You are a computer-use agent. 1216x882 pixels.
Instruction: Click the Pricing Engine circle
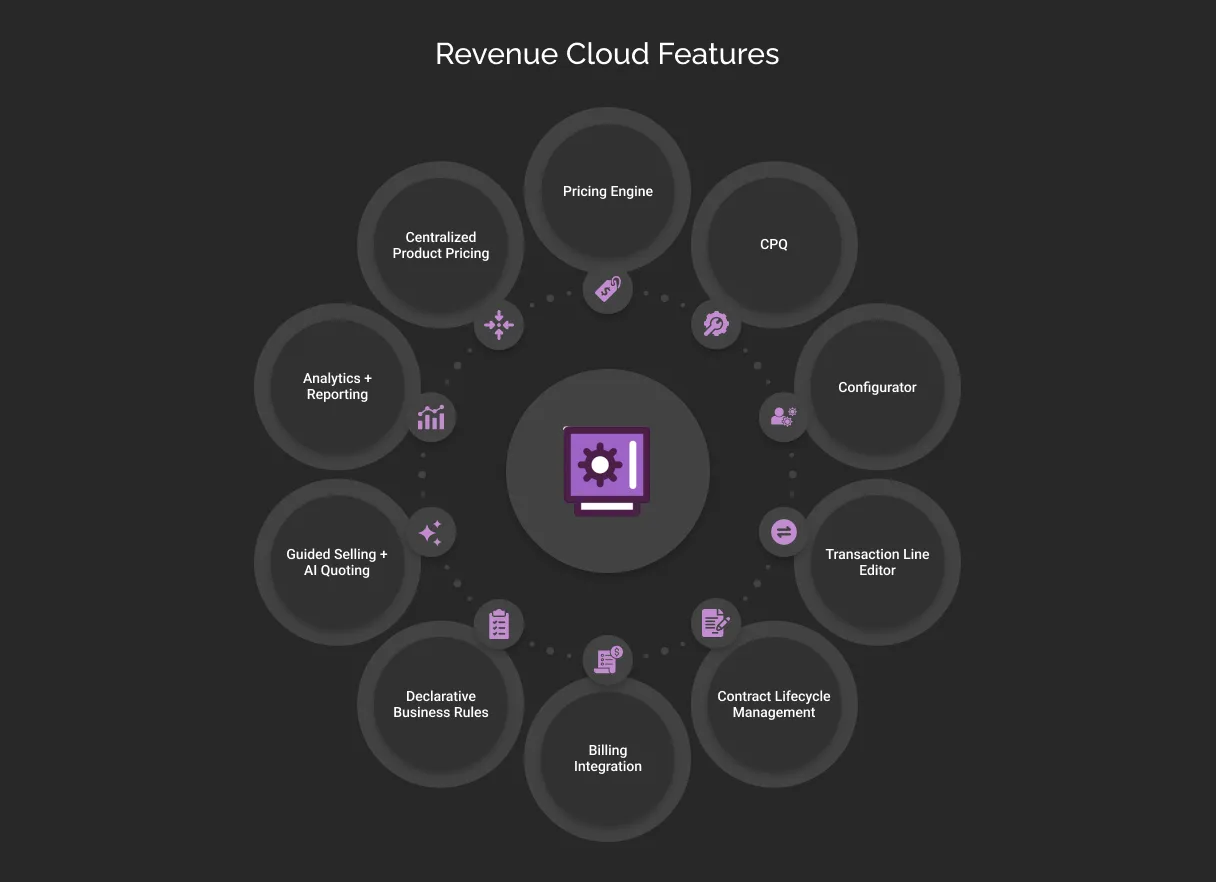[607, 190]
